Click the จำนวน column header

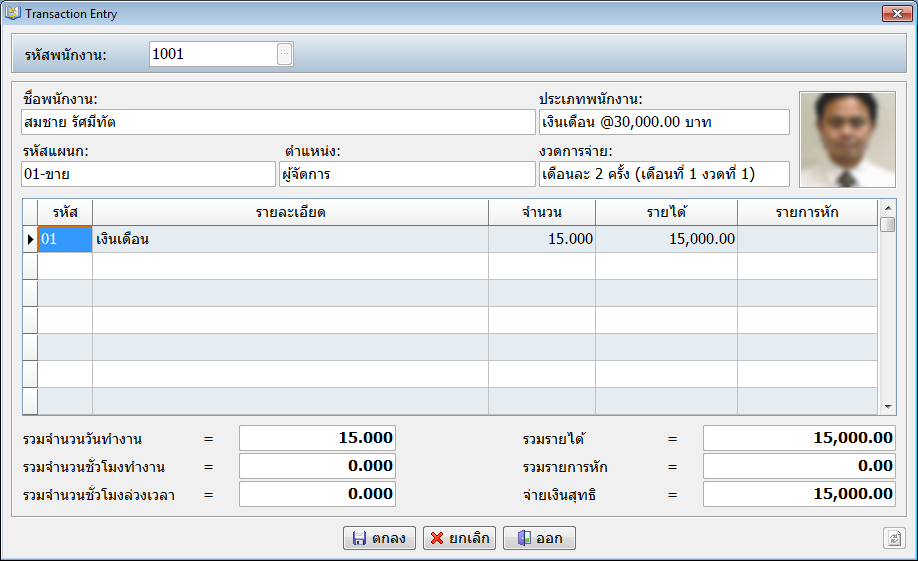click(x=541, y=212)
